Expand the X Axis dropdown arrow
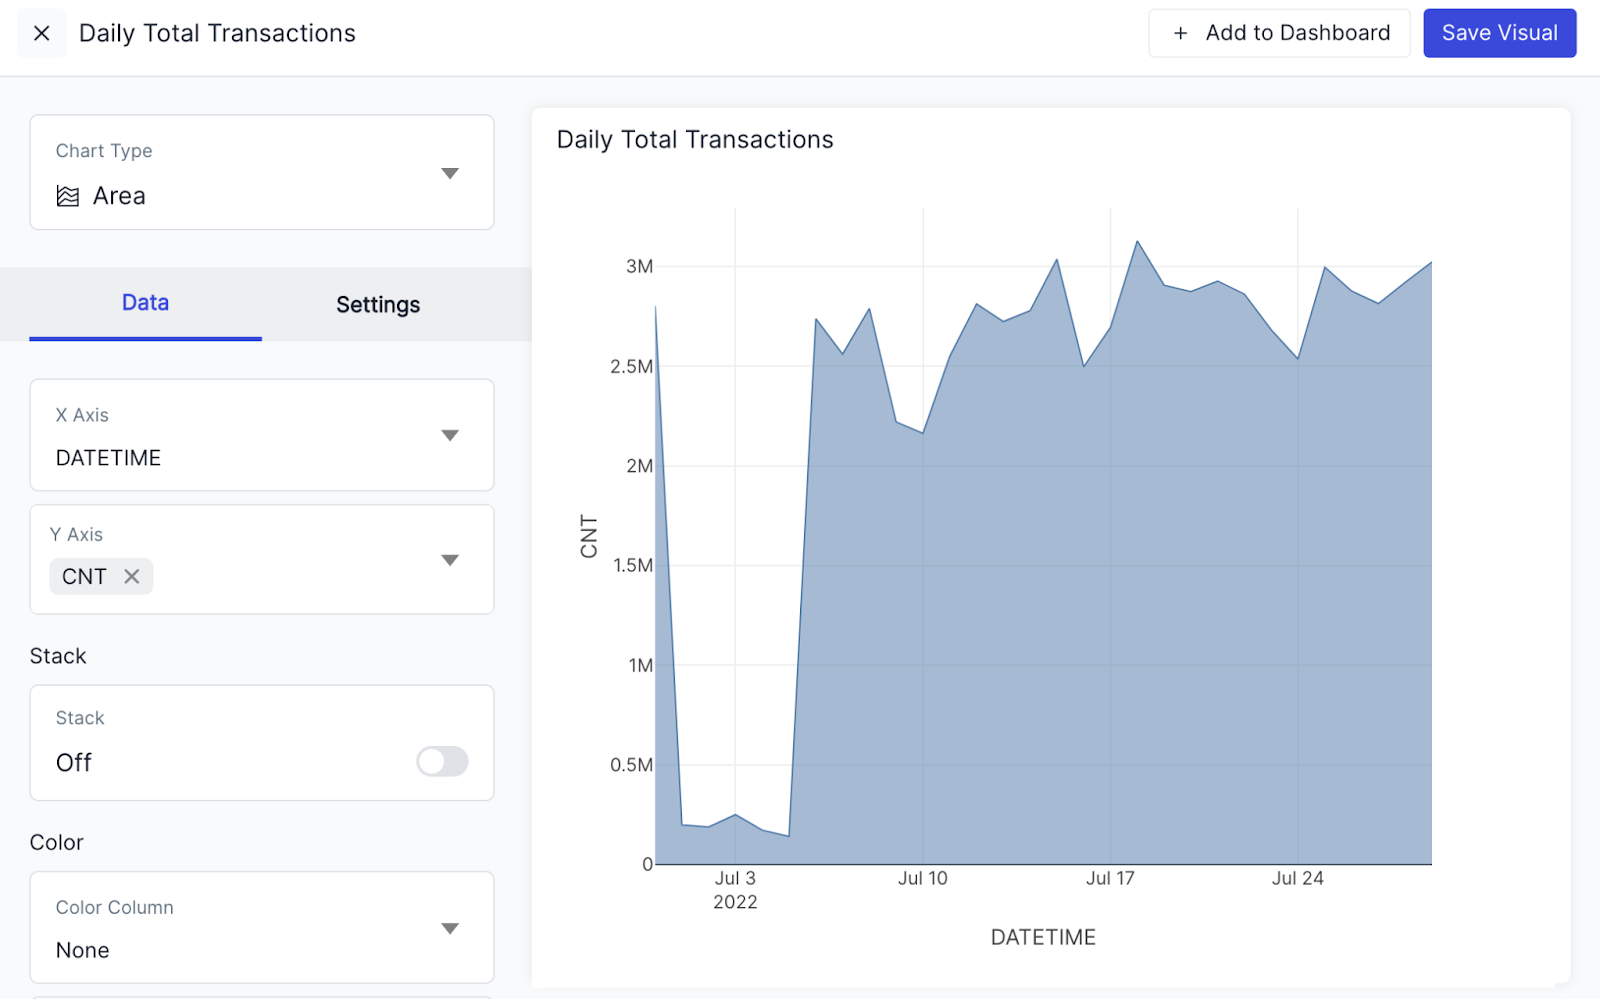This screenshot has width=1600, height=999. coord(450,435)
